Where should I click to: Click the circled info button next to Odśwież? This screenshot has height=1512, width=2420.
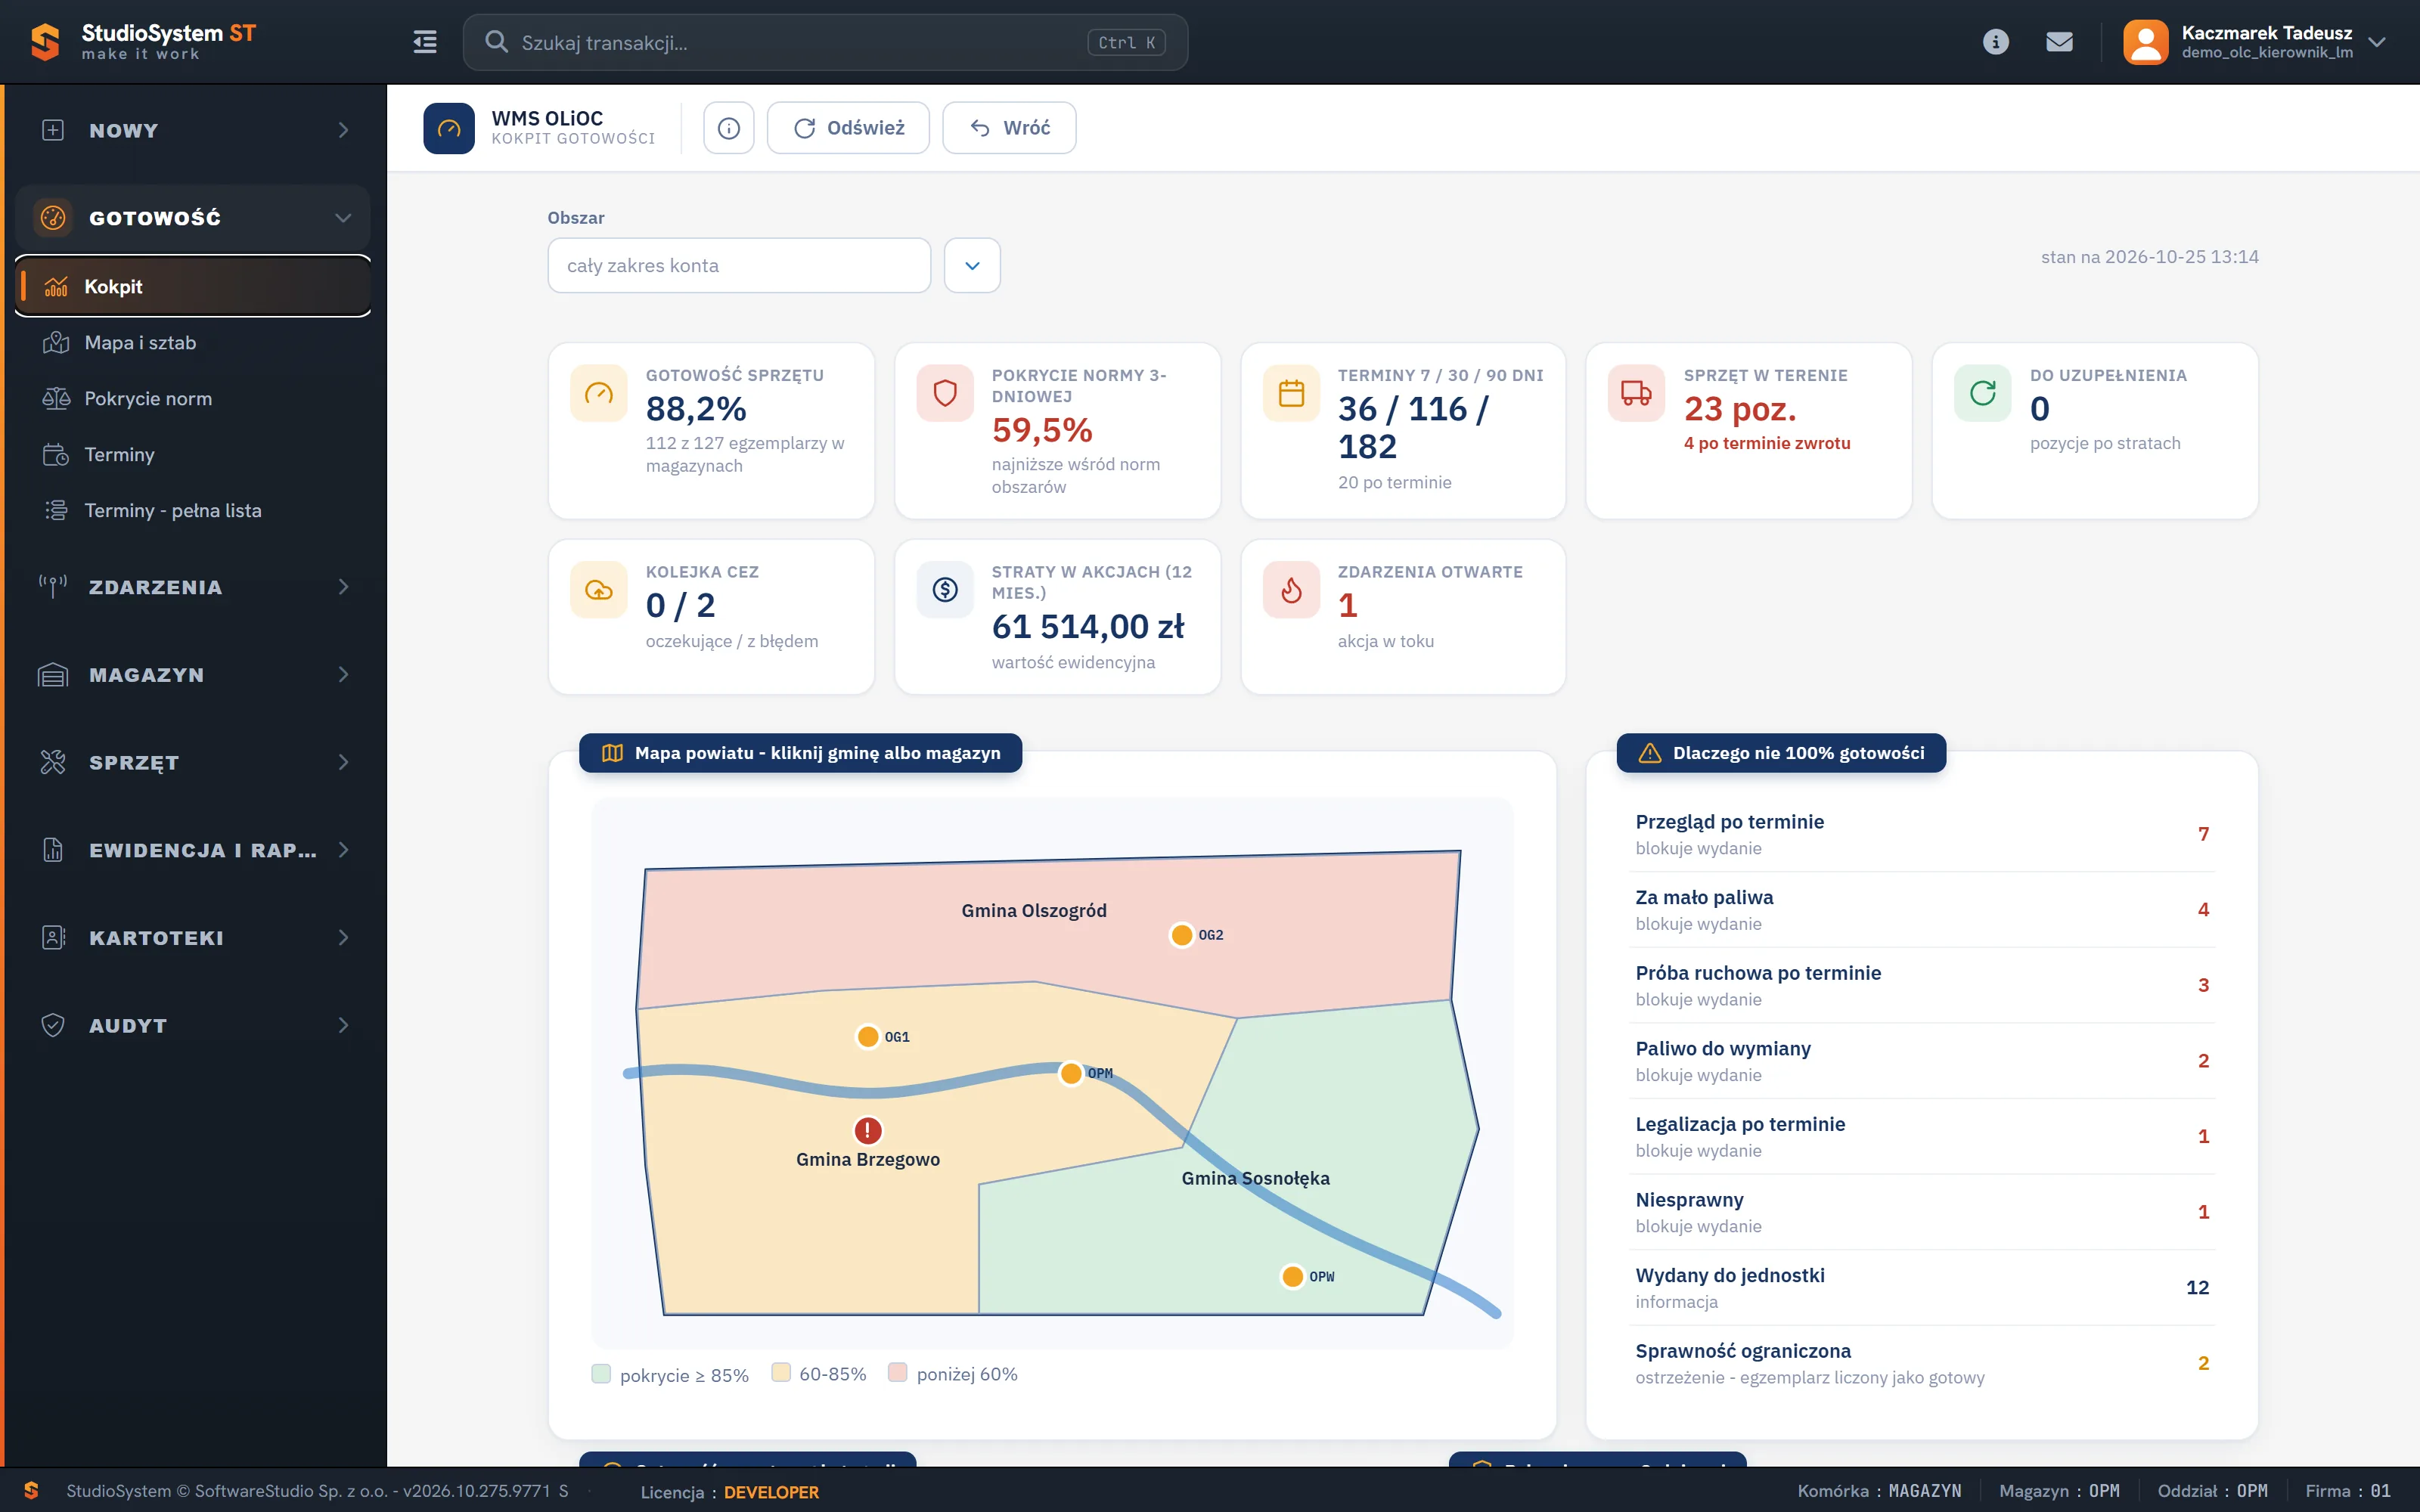coord(729,128)
